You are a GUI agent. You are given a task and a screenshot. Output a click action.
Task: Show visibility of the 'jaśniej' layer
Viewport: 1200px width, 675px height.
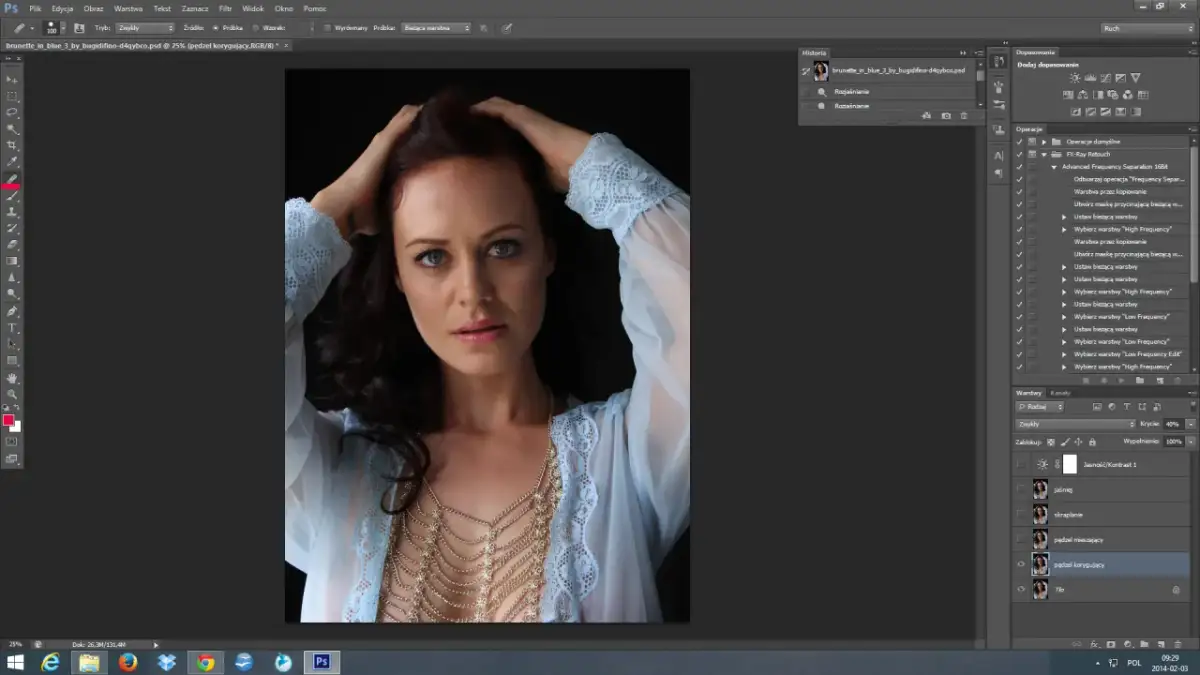1021,488
